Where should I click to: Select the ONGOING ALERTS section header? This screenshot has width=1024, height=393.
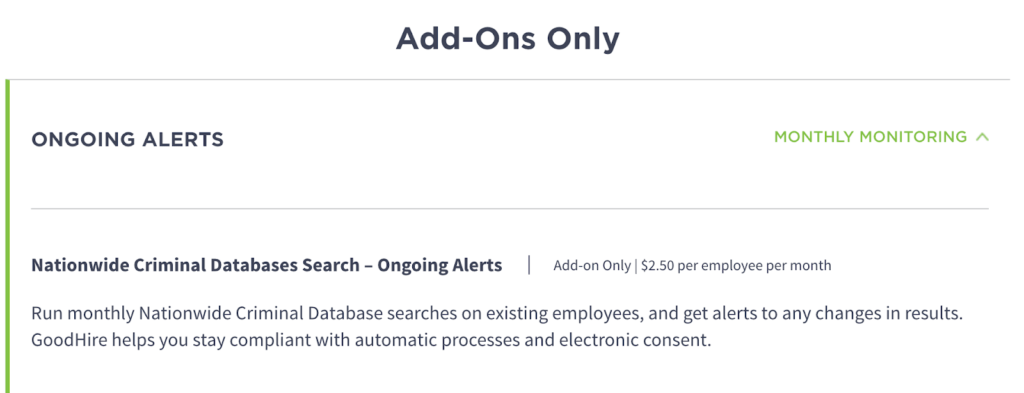(x=127, y=139)
